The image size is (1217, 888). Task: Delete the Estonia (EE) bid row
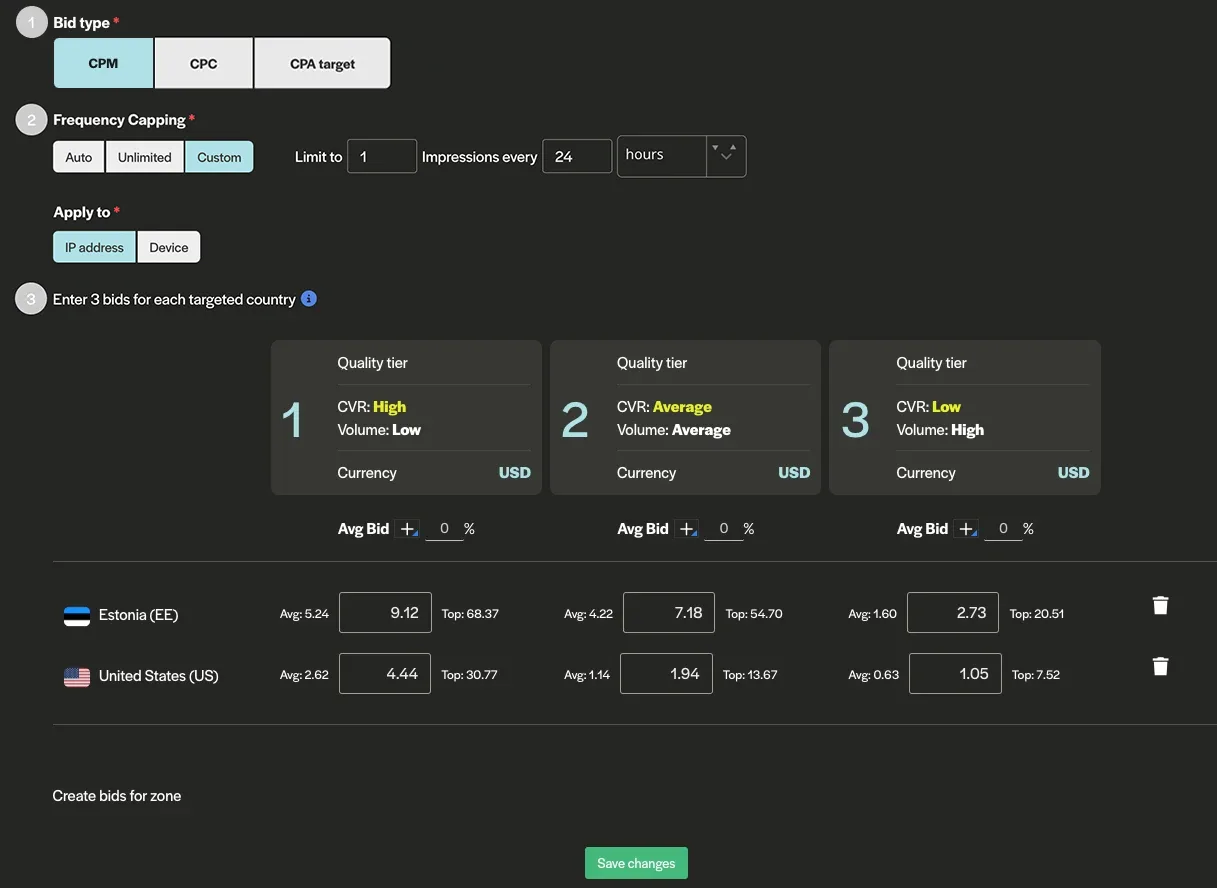tap(1160, 605)
